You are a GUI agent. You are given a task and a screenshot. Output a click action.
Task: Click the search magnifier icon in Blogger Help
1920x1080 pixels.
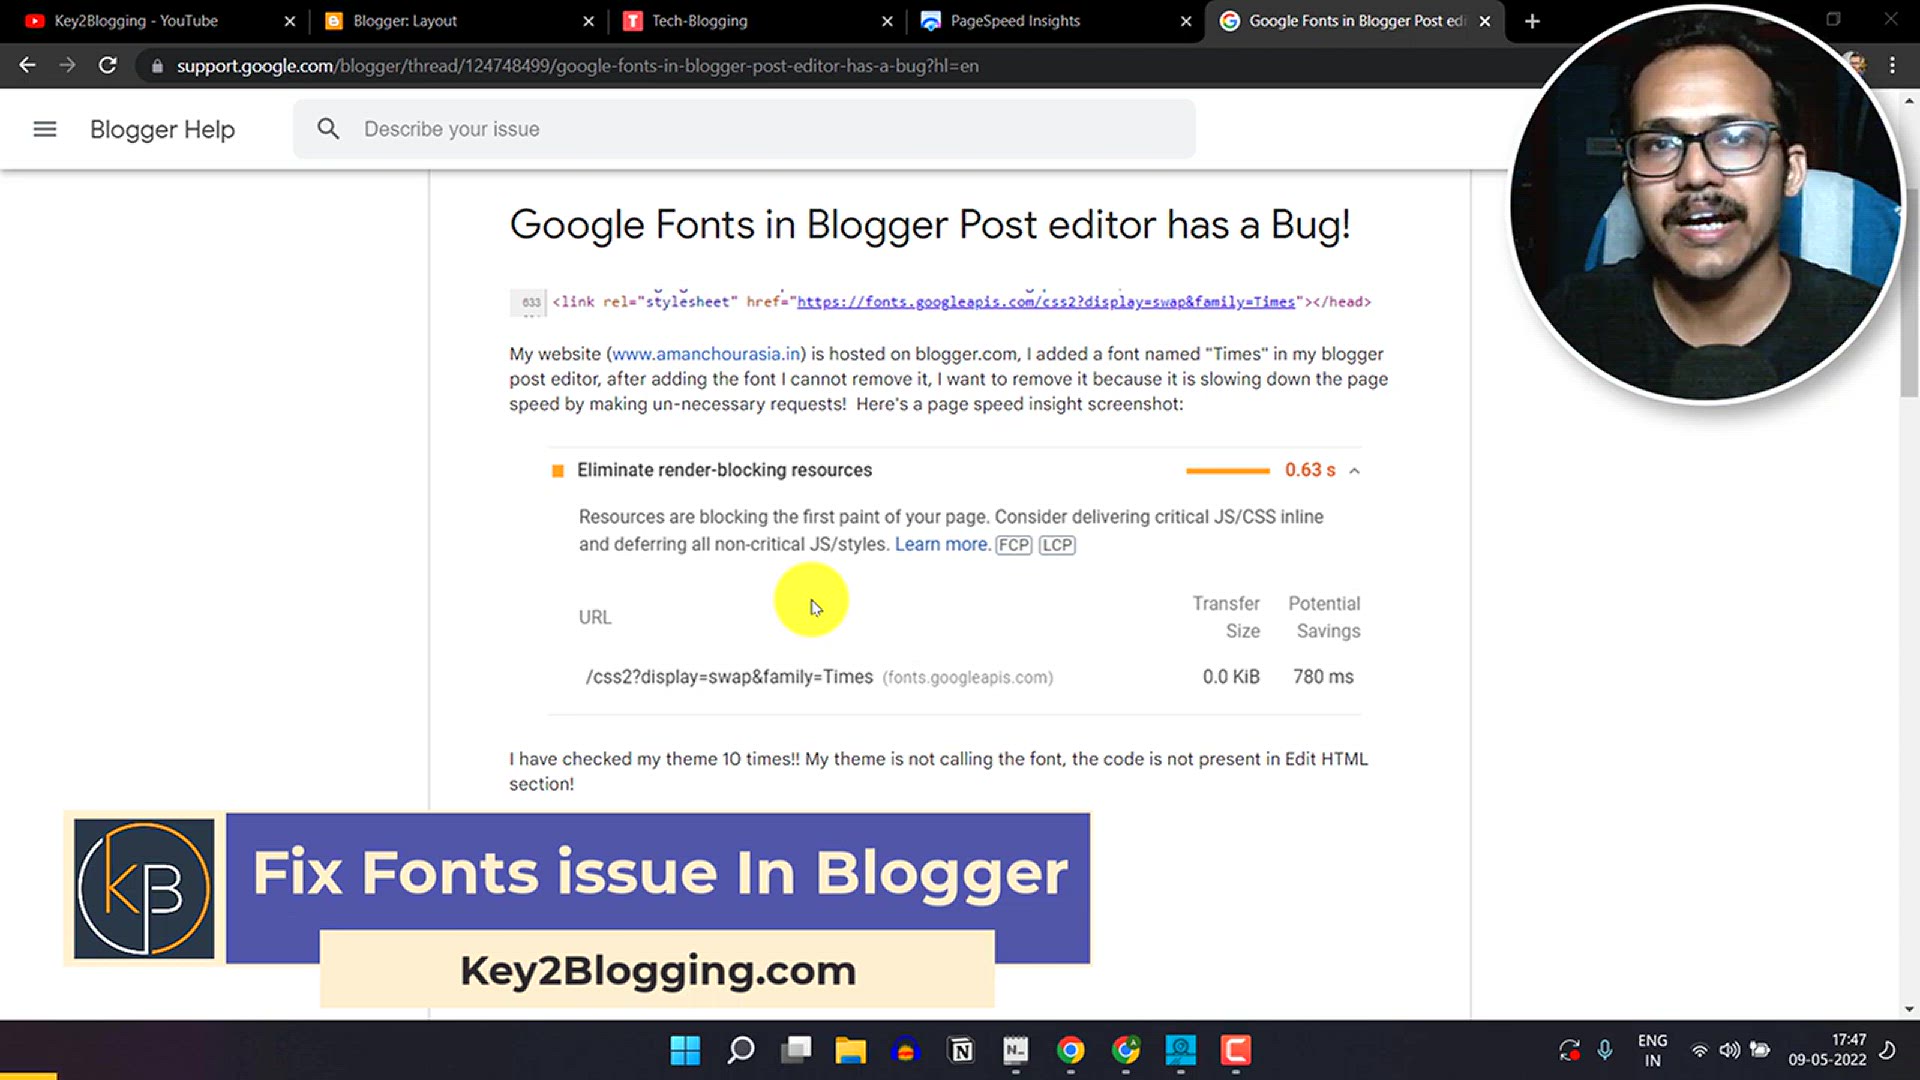(x=328, y=129)
